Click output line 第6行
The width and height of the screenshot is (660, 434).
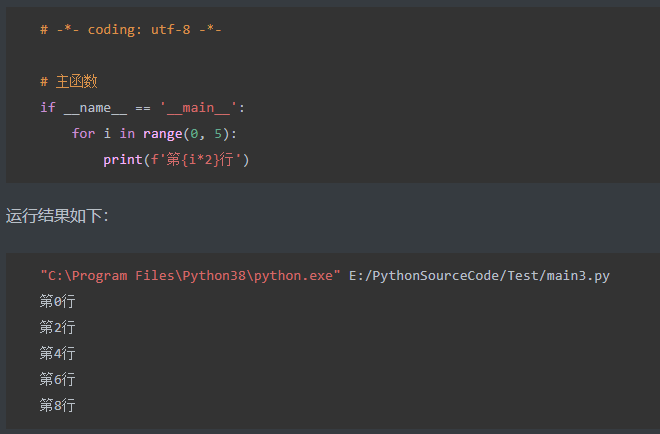pos(58,379)
